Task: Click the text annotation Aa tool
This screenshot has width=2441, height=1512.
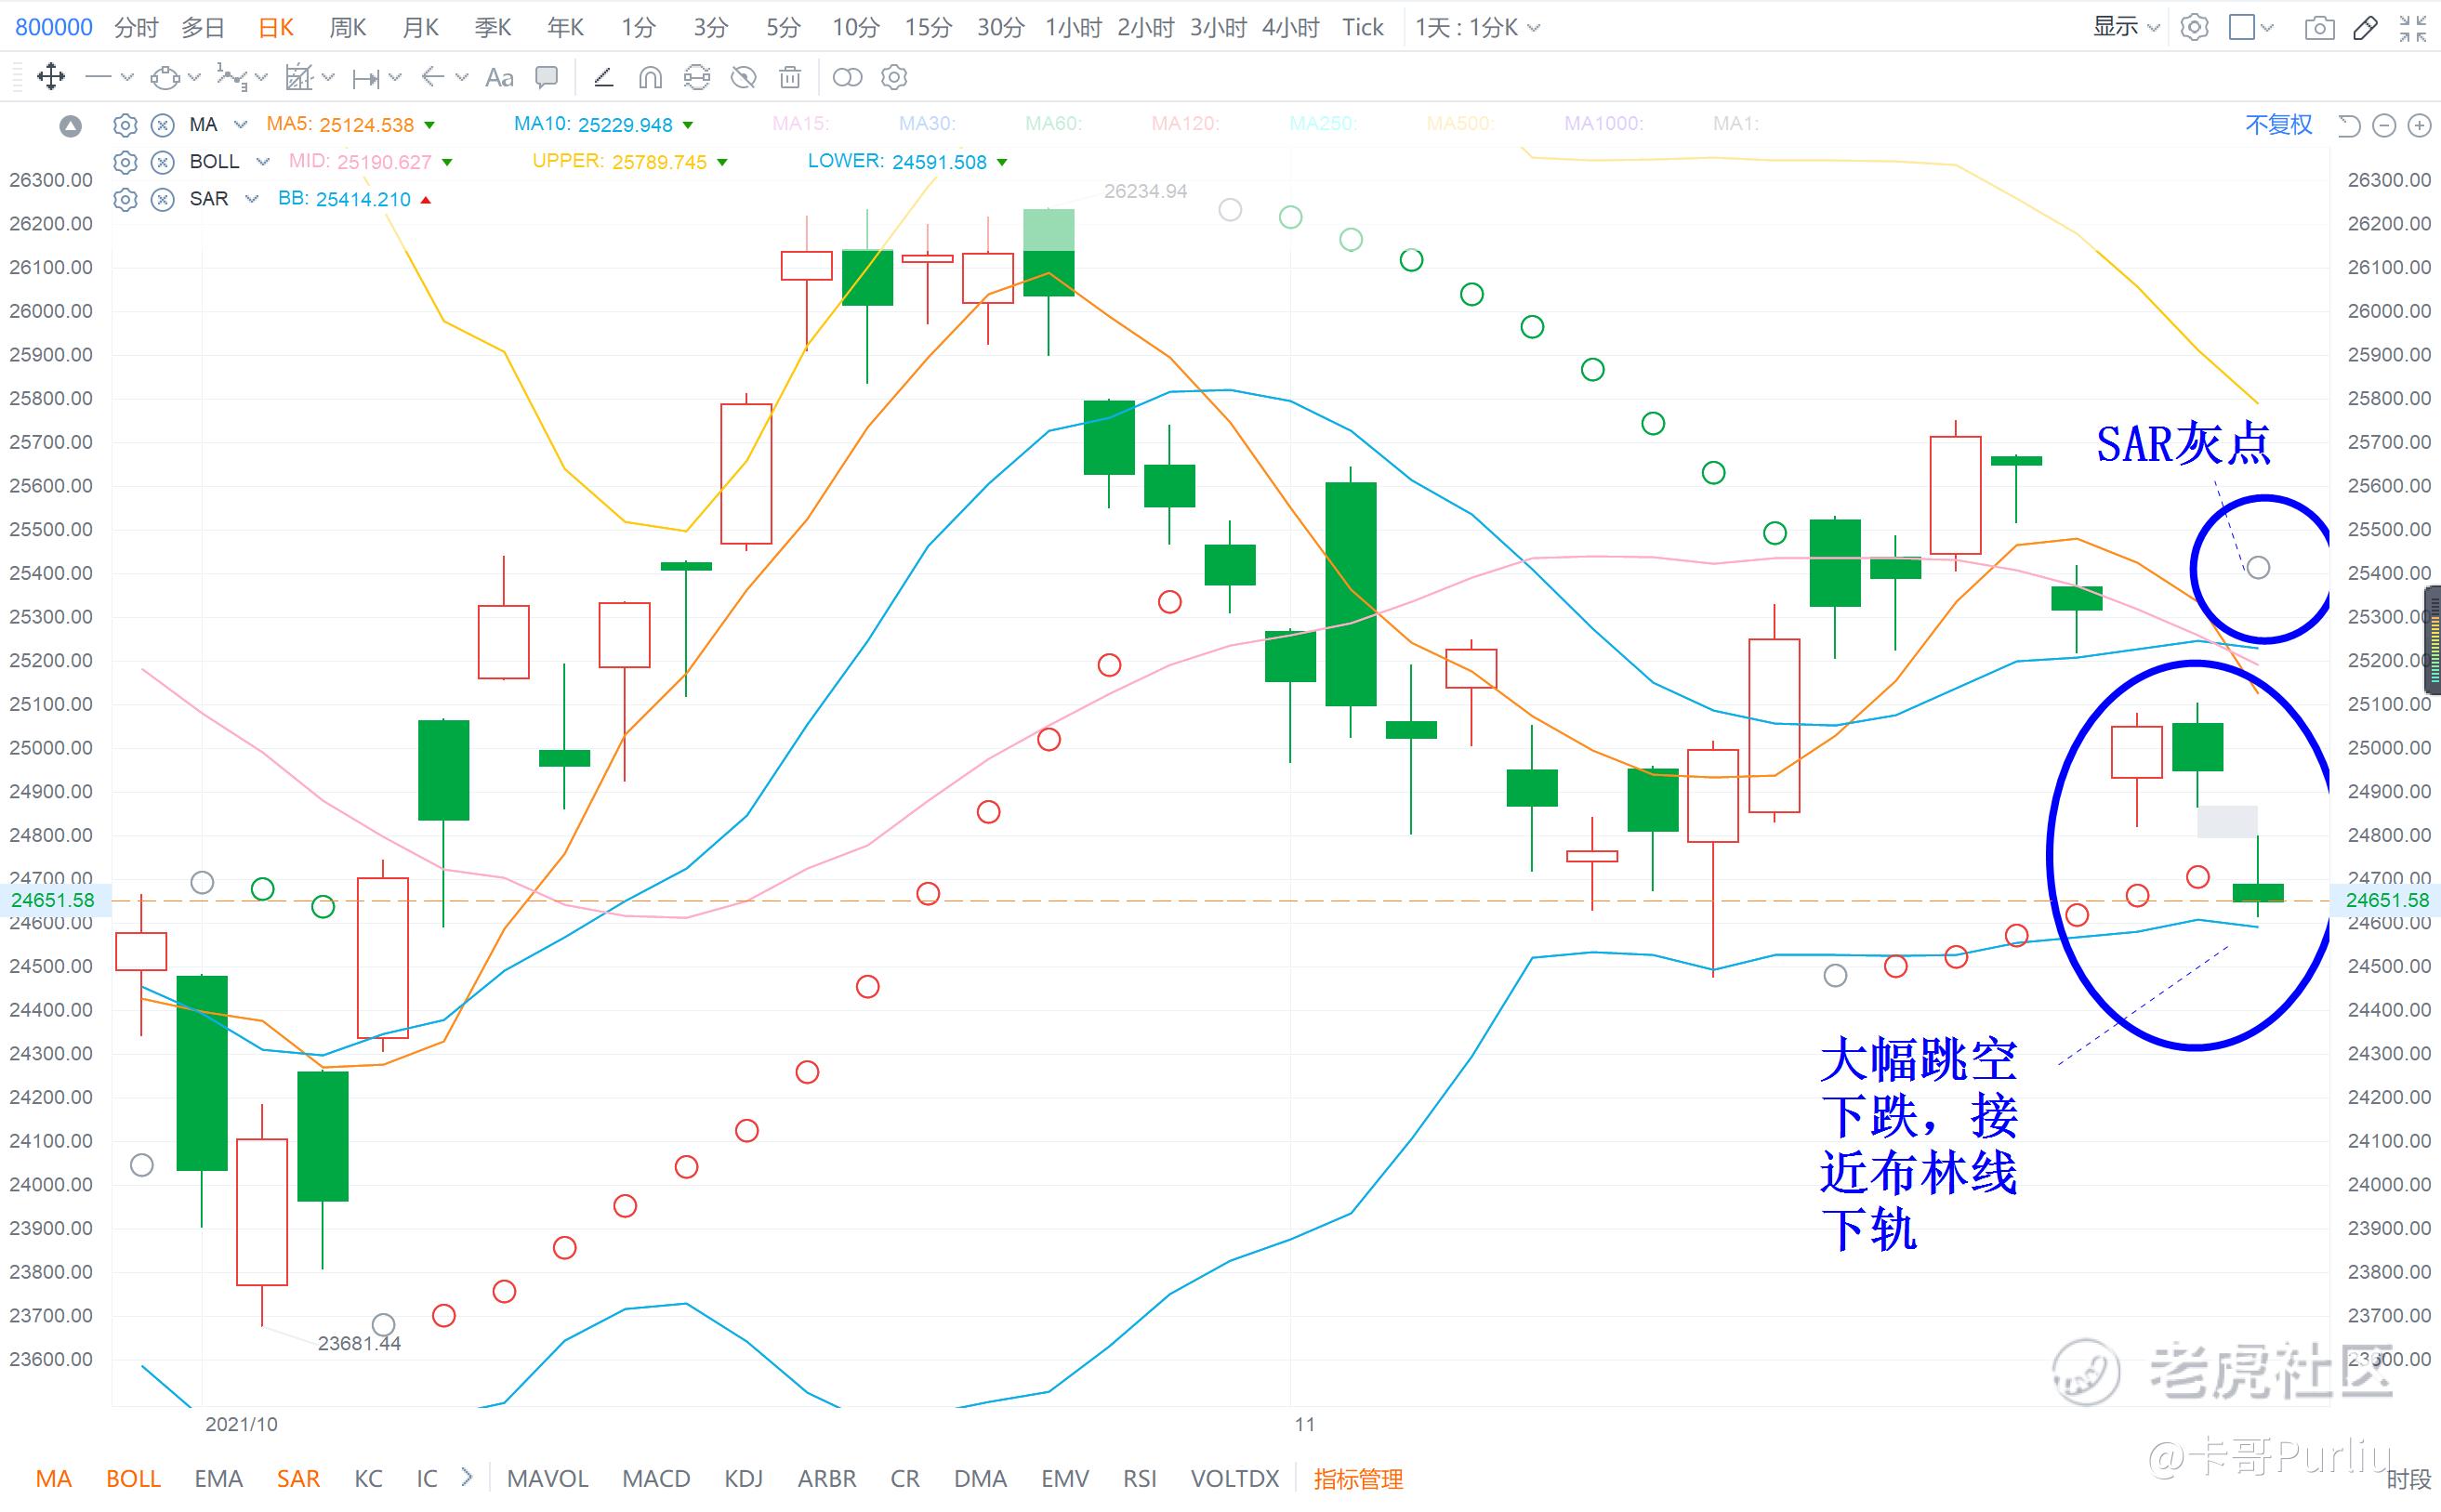Action: pos(498,77)
